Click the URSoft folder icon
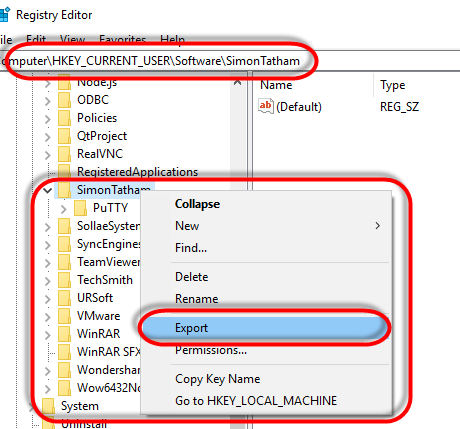The image size is (460, 429). tap(64, 298)
